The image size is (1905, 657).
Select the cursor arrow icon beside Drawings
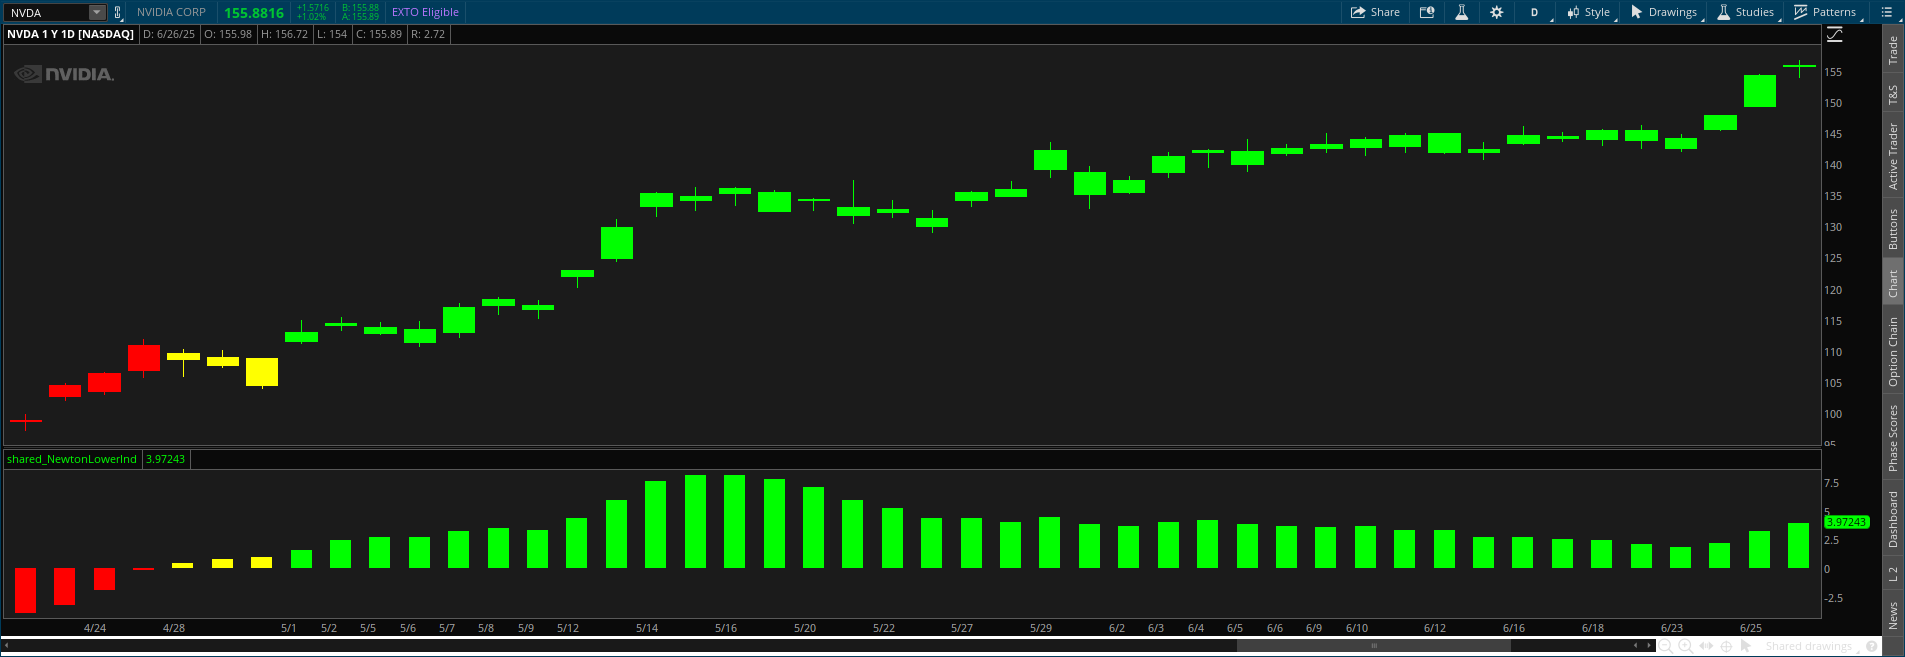tap(1636, 12)
